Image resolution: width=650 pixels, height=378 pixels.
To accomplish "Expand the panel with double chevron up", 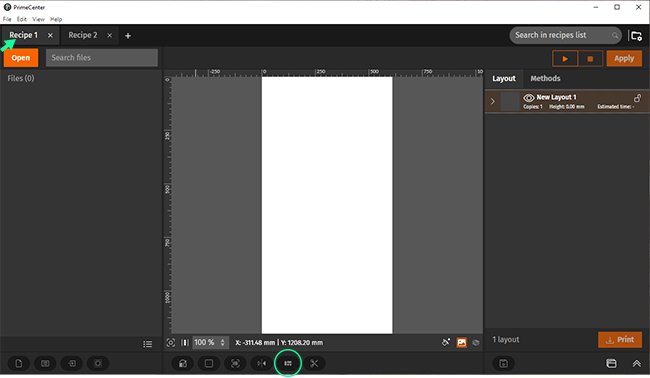I will pyautogui.click(x=636, y=363).
